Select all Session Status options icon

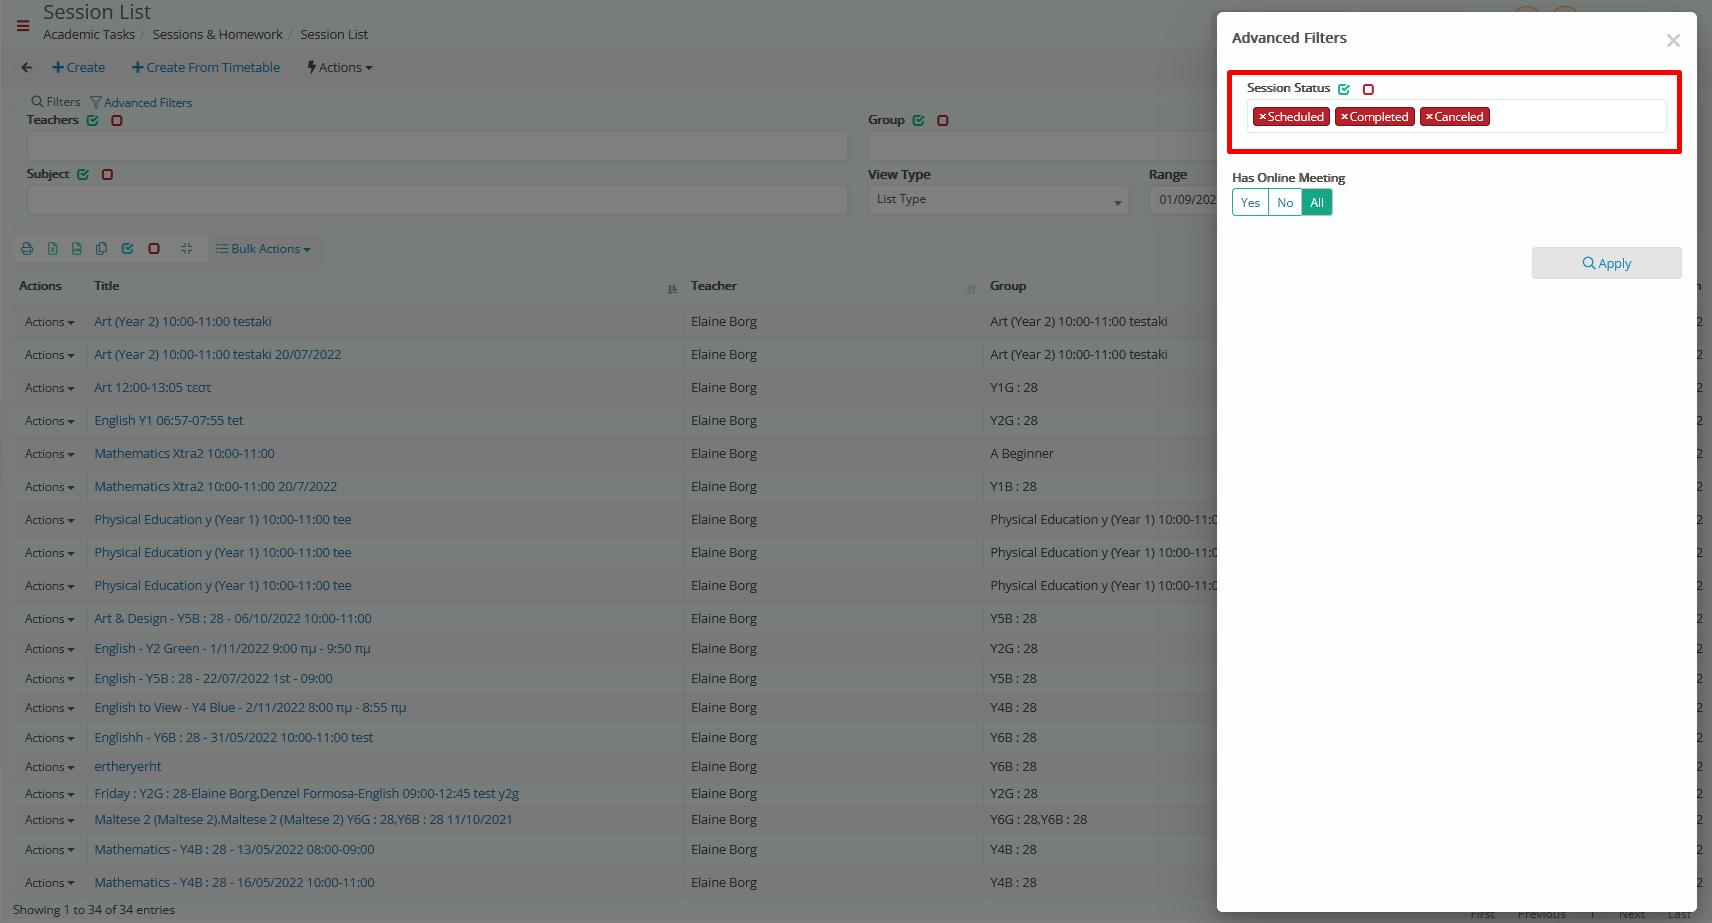click(x=1344, y=89)
